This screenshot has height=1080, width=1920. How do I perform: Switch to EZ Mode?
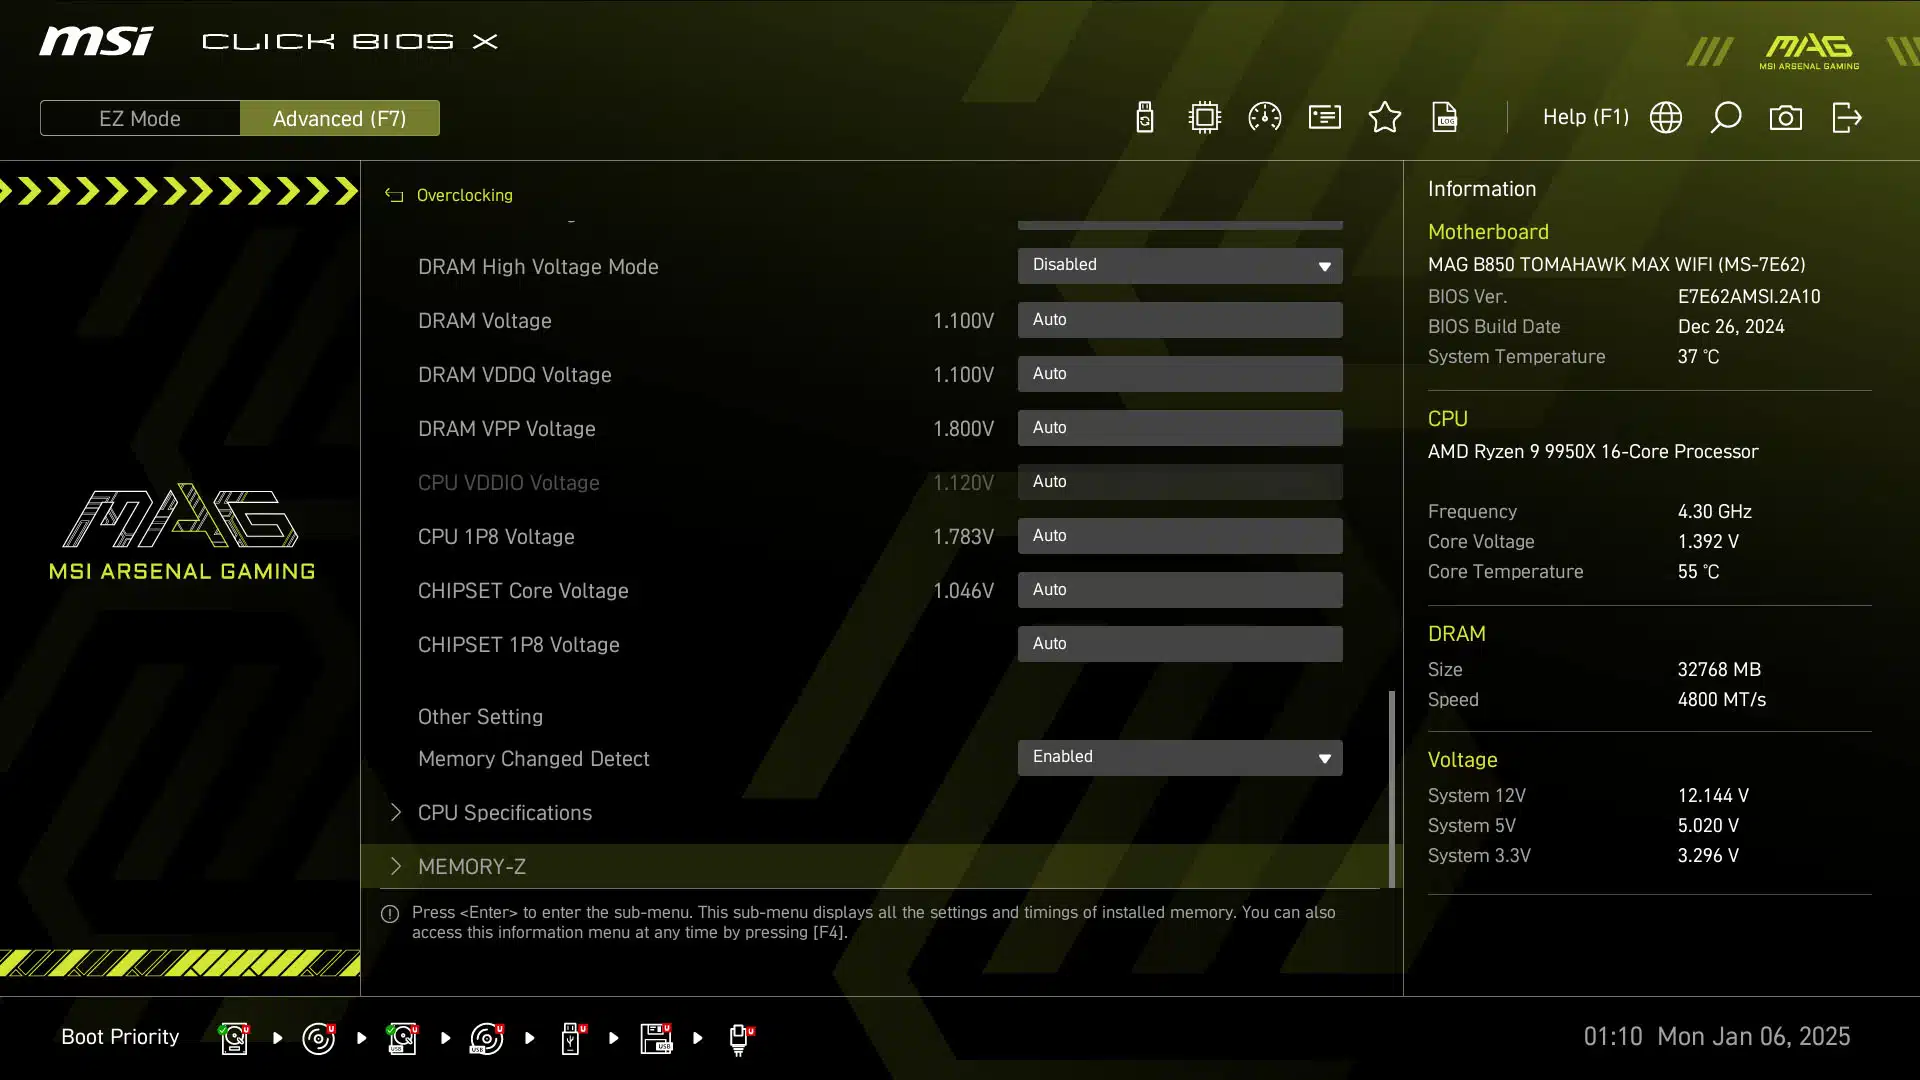point(140,118)
